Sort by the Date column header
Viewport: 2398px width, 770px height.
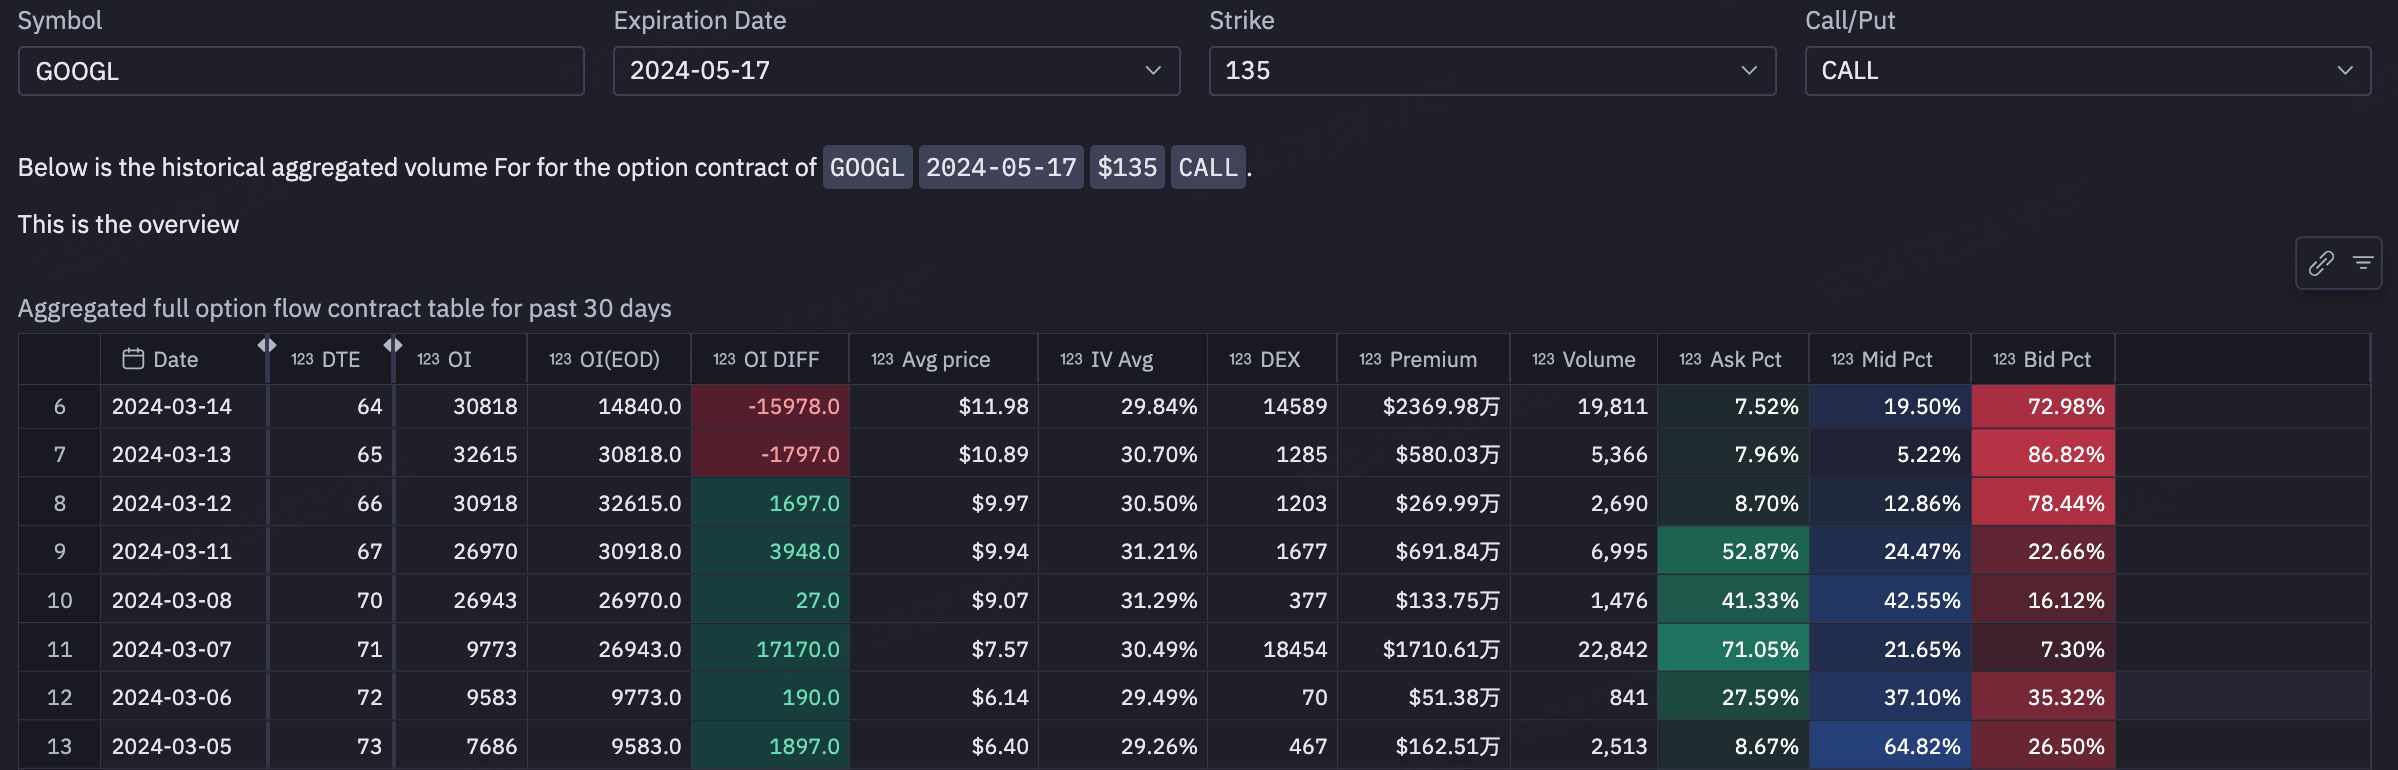coord(183,359)
